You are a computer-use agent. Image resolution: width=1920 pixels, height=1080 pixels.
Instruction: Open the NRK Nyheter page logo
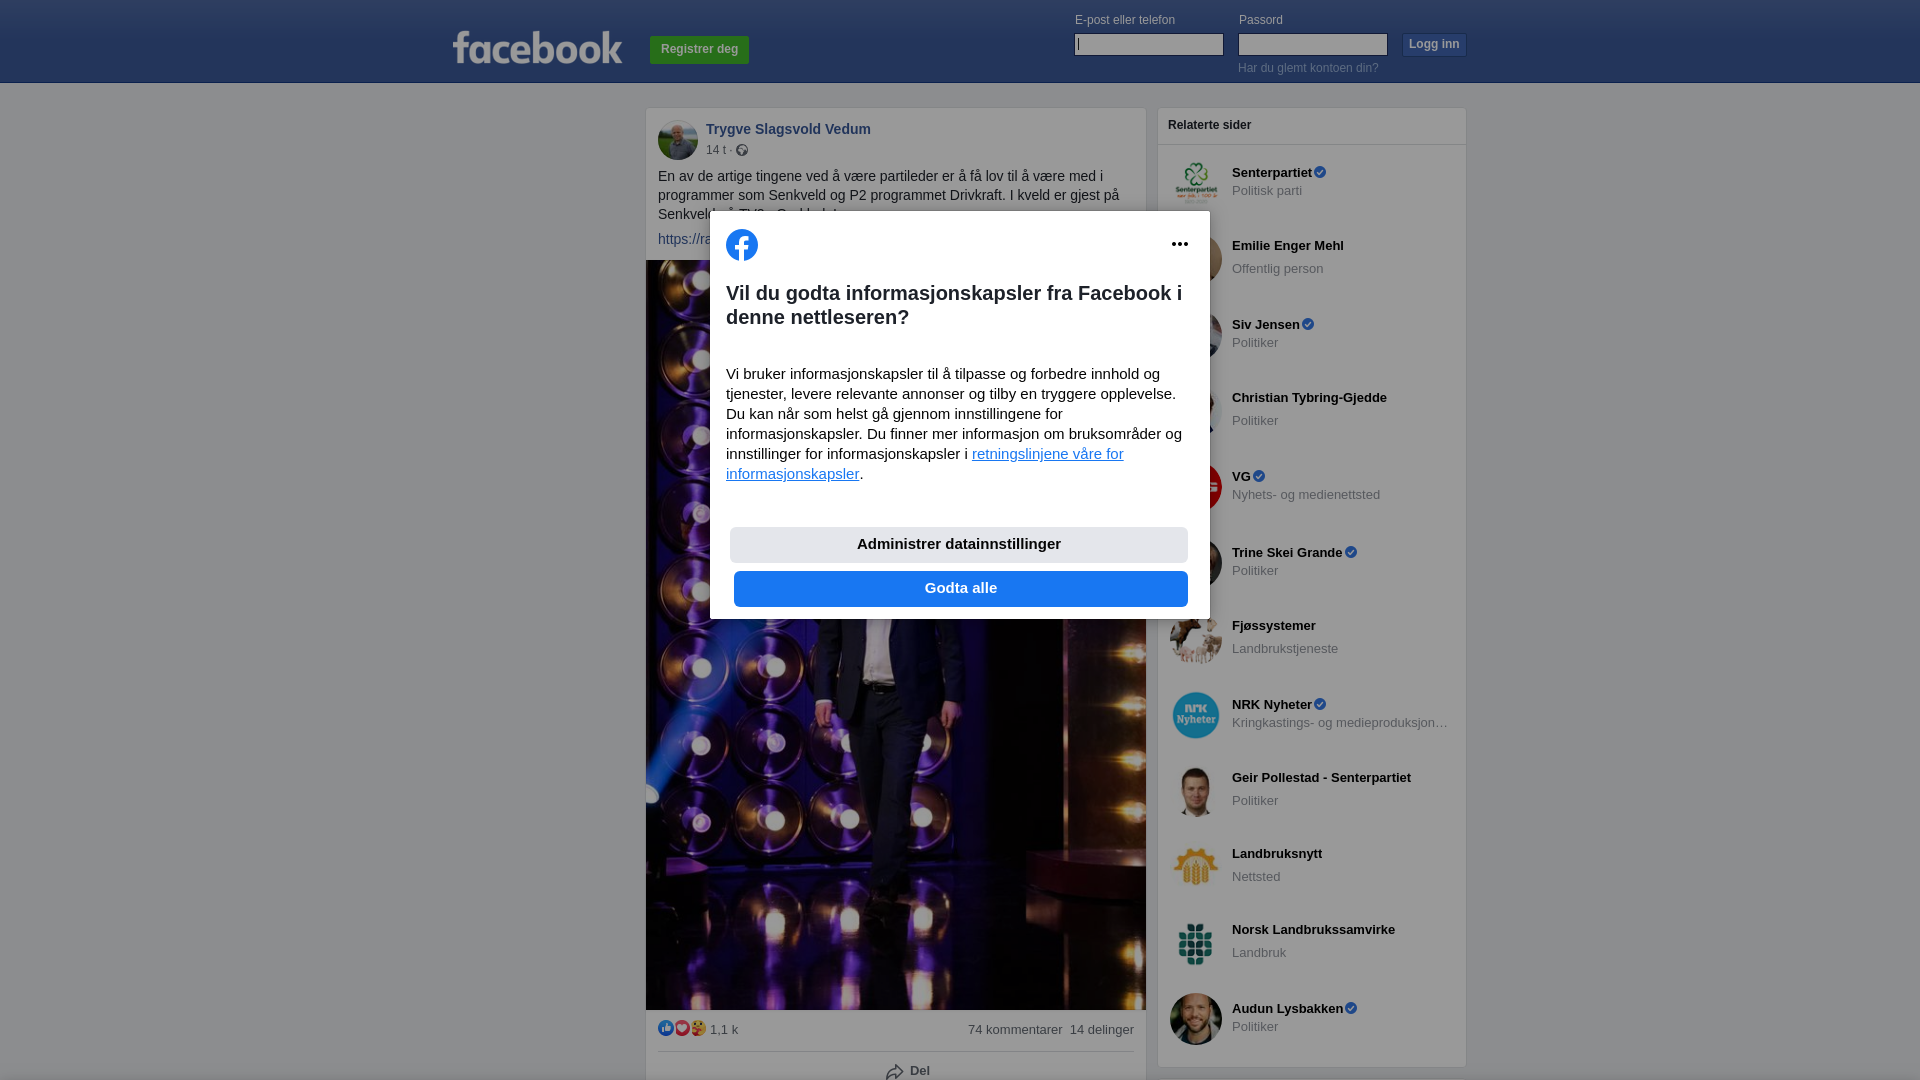point(1196,715)
